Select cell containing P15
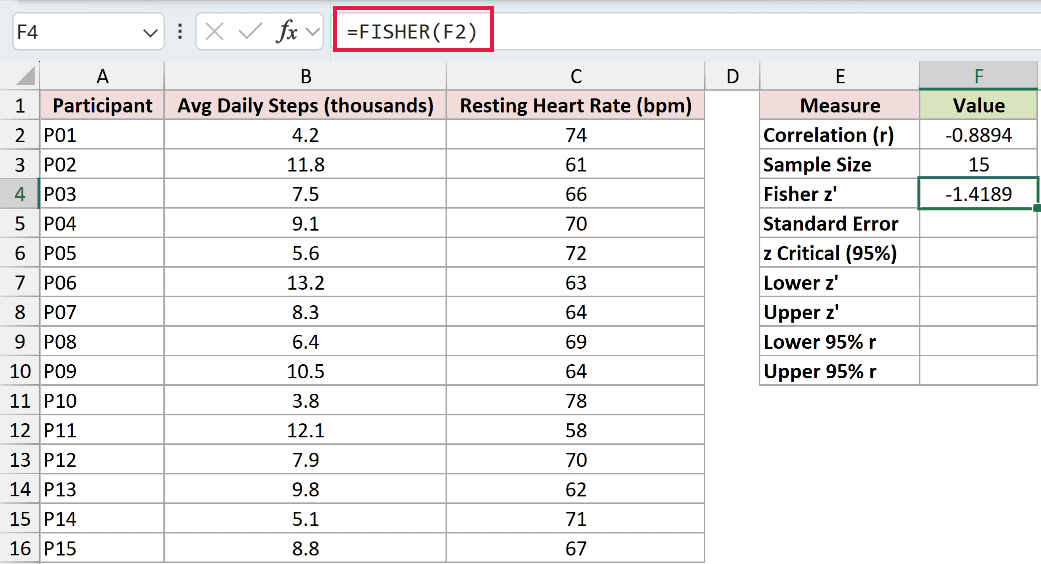The width and height of the screenshot is (1041, 564). (102, 548)
